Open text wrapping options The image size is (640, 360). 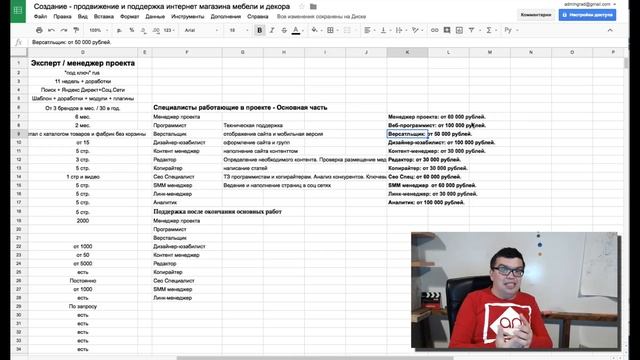[400, 30]
